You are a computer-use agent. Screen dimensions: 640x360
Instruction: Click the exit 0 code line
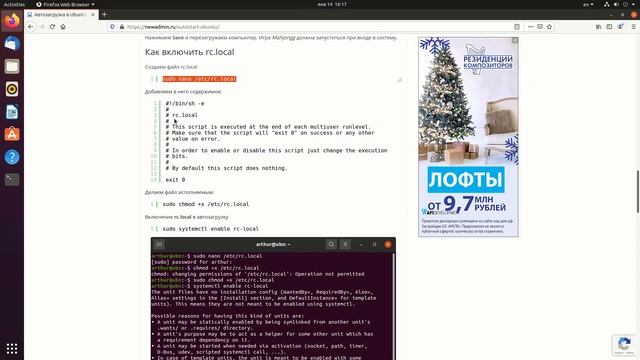click(175, 180)
